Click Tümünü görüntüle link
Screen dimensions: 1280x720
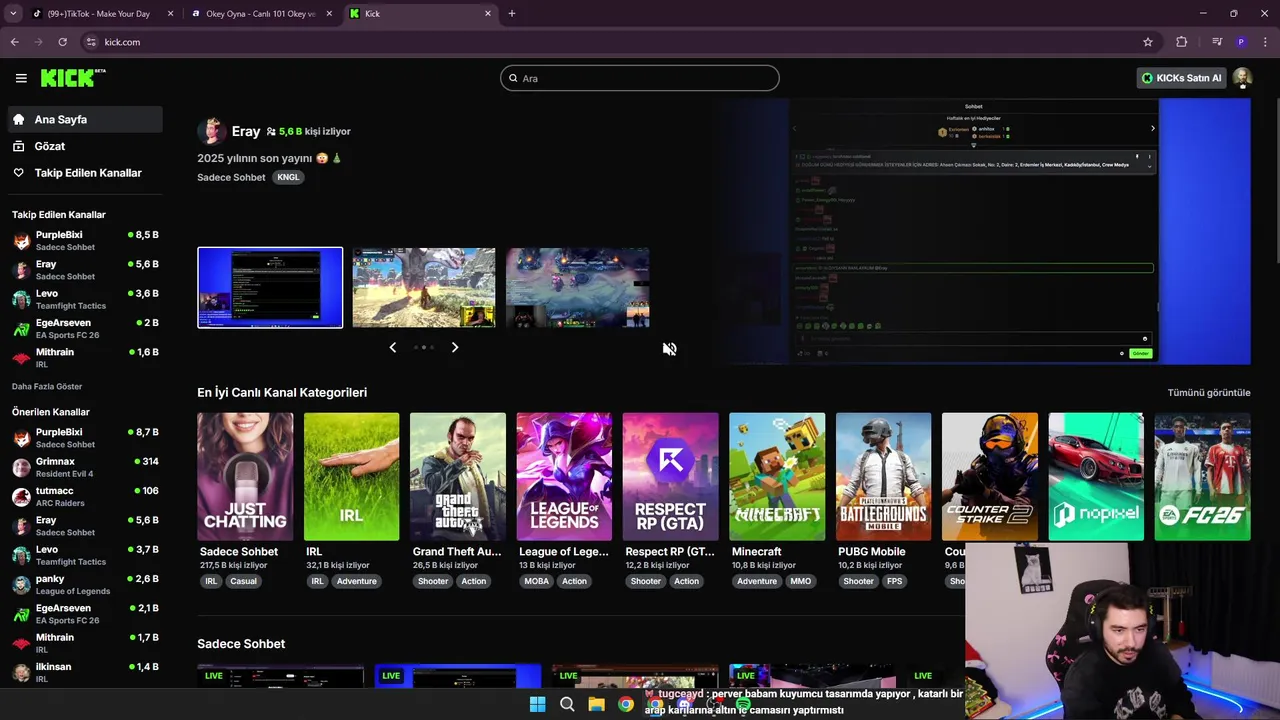pos(1209,392)
